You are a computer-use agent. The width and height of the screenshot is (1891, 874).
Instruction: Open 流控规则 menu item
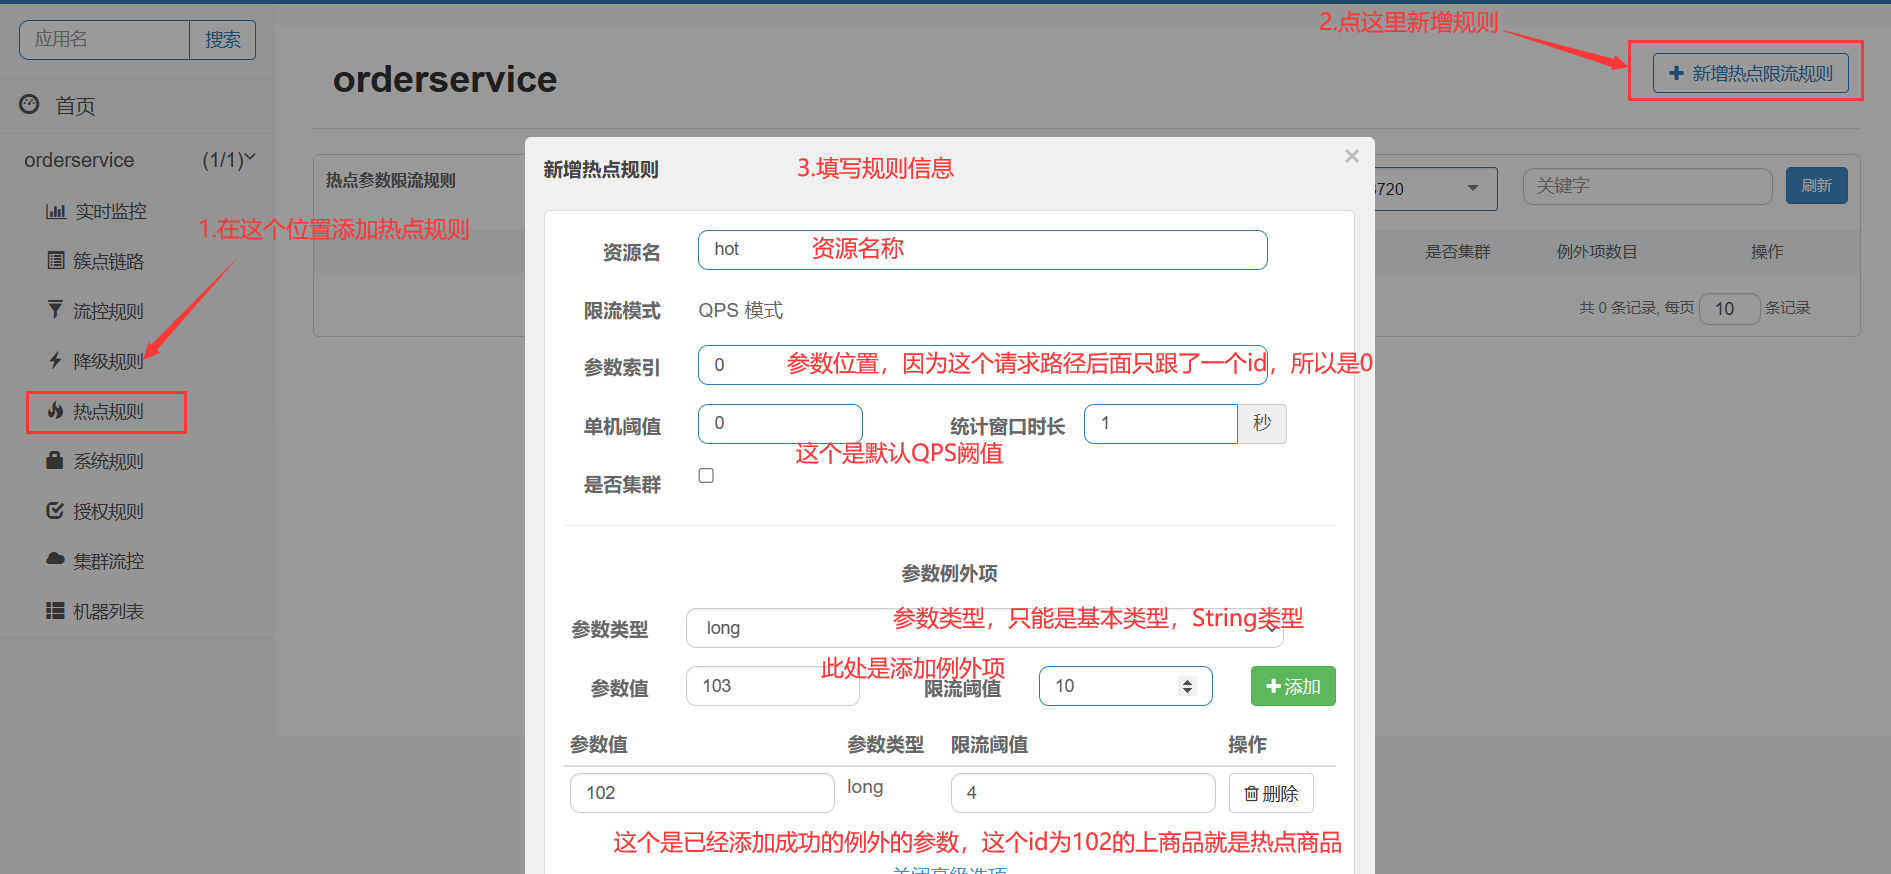point(108,311)
